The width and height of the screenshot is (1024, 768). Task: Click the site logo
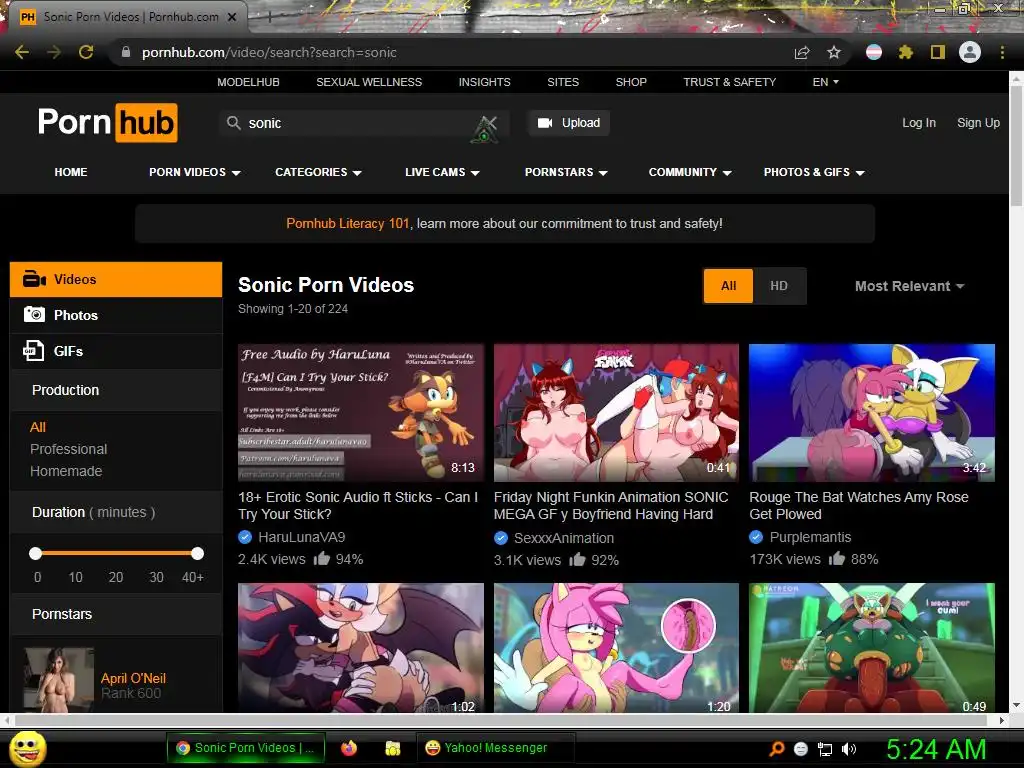pos(108,122)
